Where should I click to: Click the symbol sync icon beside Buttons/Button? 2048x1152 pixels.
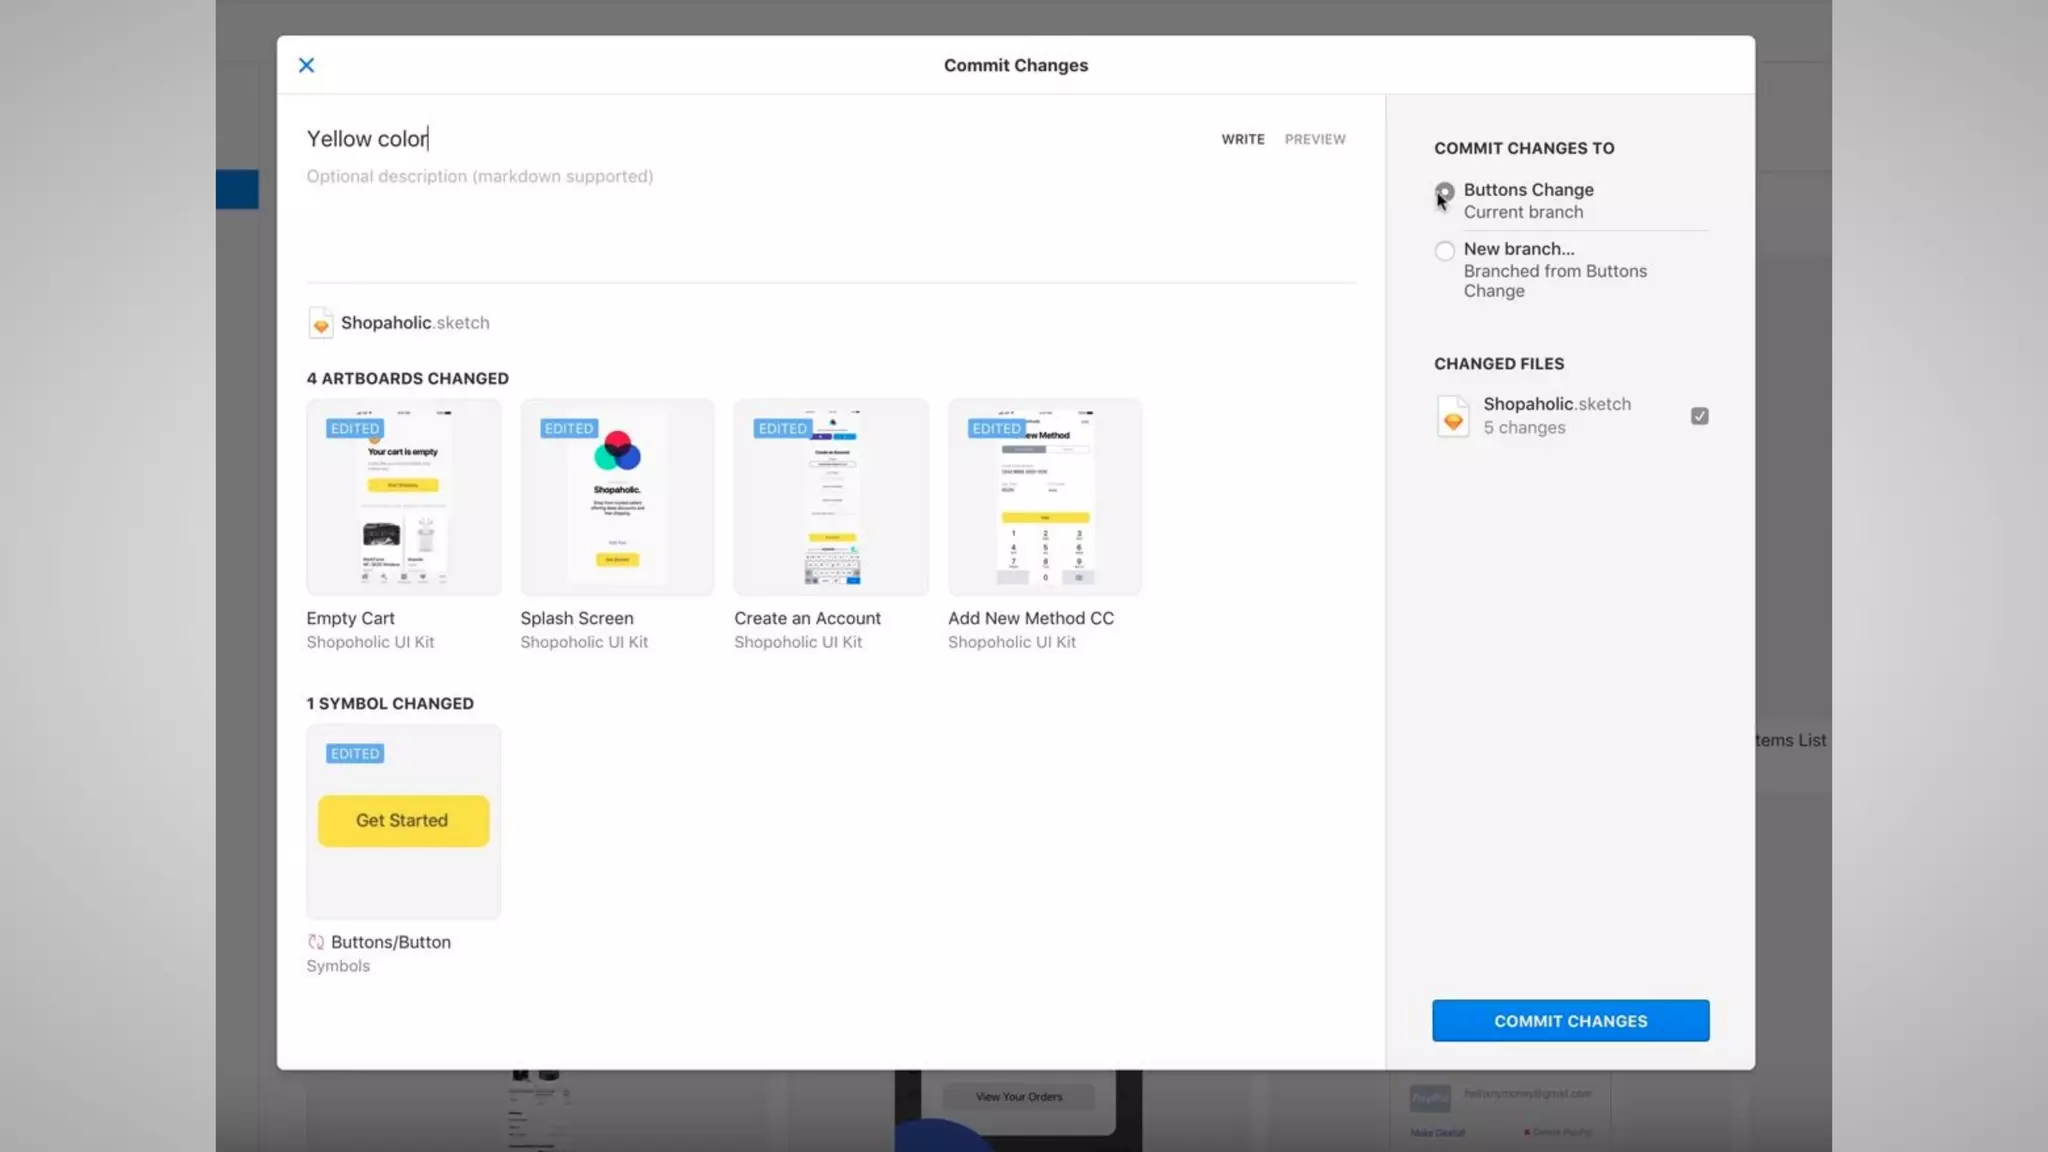316,942
